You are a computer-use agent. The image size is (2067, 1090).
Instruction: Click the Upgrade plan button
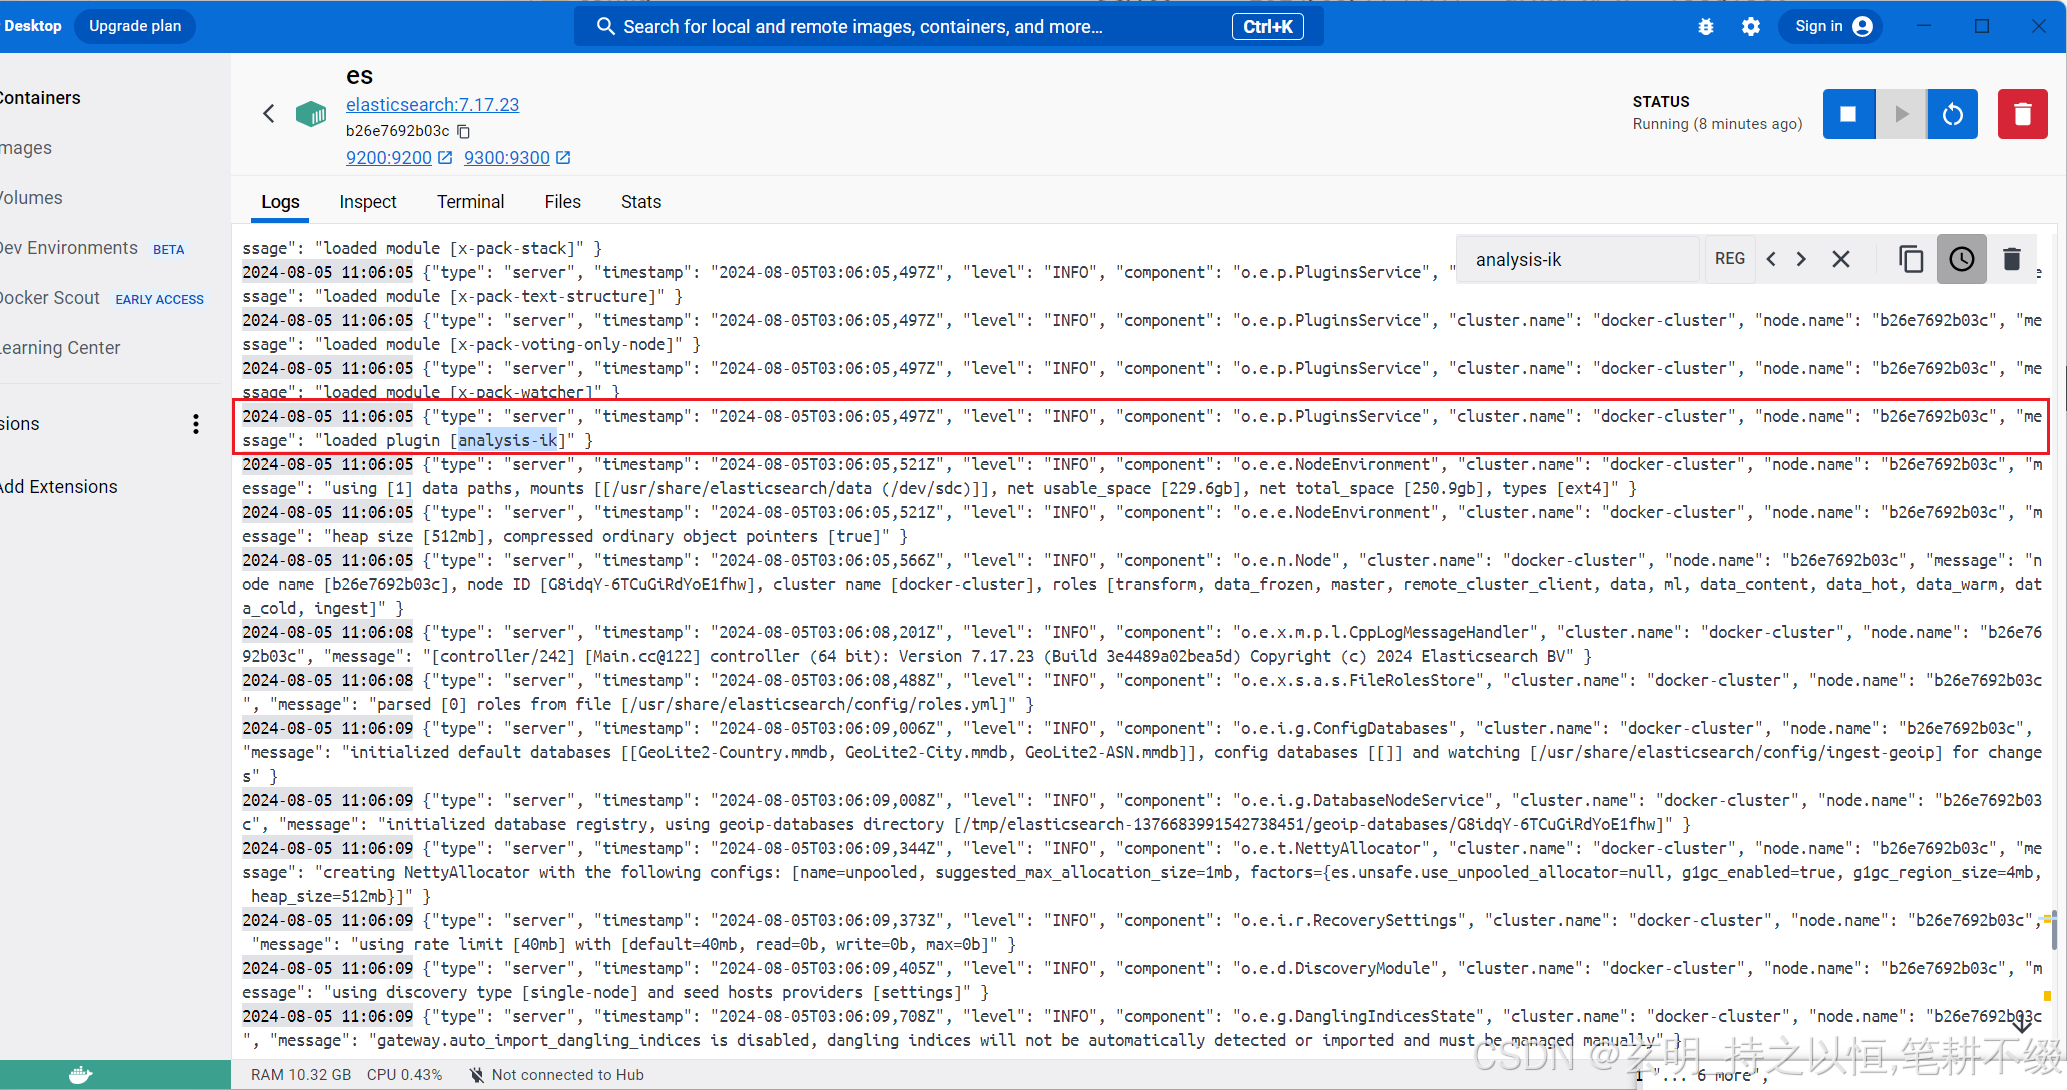(134, 26)
